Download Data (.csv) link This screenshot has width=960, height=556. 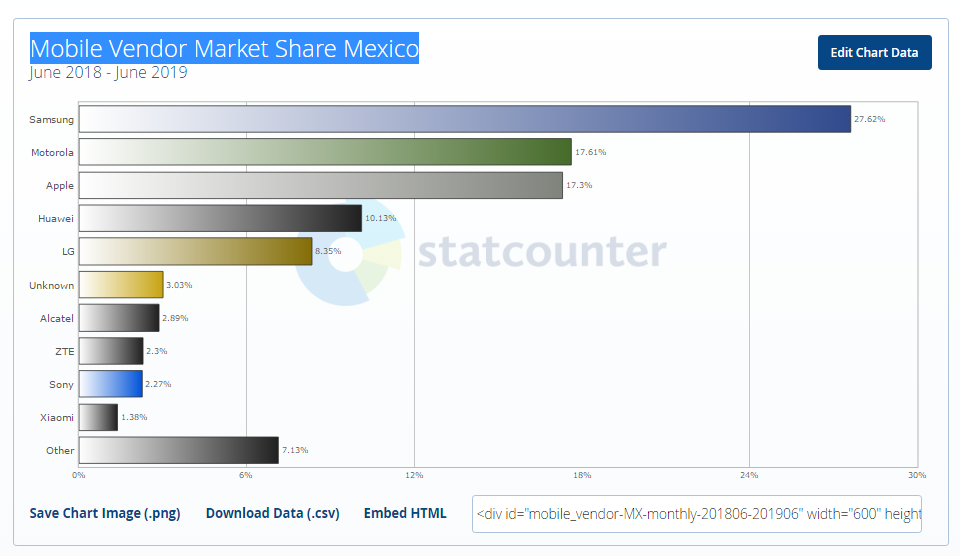click(x=272, y=513)
